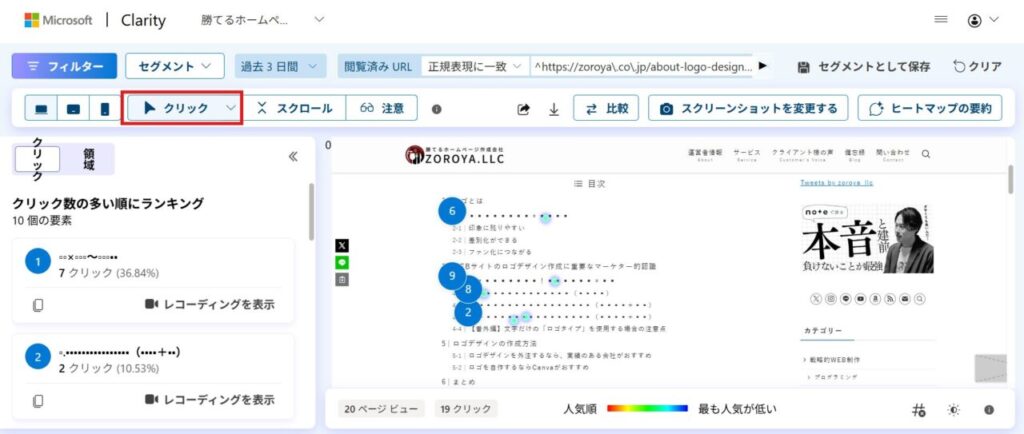The image size is (1024, 434).
Task: Click the share heatmap icon
Action: [x=523, y=109]
